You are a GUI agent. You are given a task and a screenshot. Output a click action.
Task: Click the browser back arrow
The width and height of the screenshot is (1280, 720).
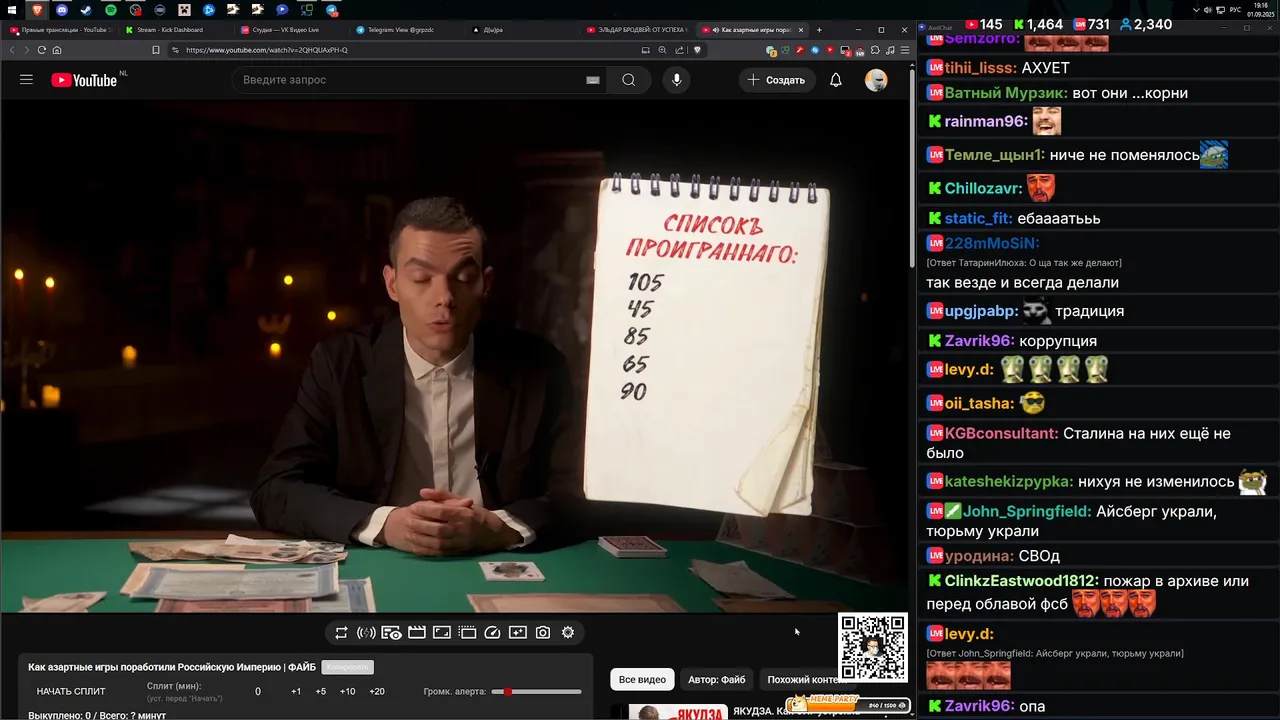click(13, 50)
